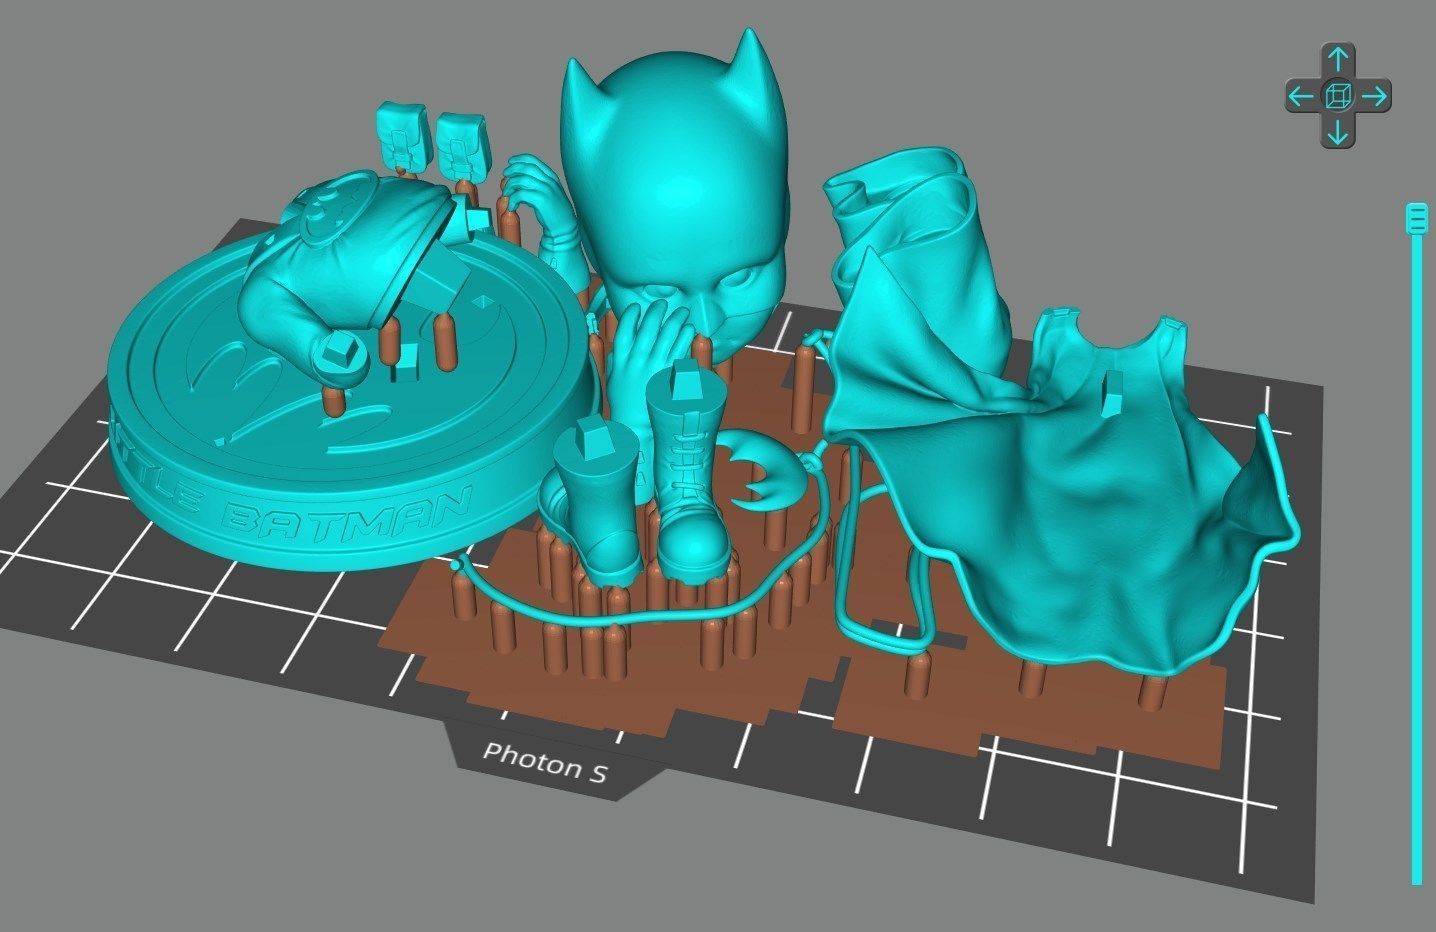Click the layer slider handle at top
This screenshot has width=1436, height=932.
click(x=1416, y=217)
